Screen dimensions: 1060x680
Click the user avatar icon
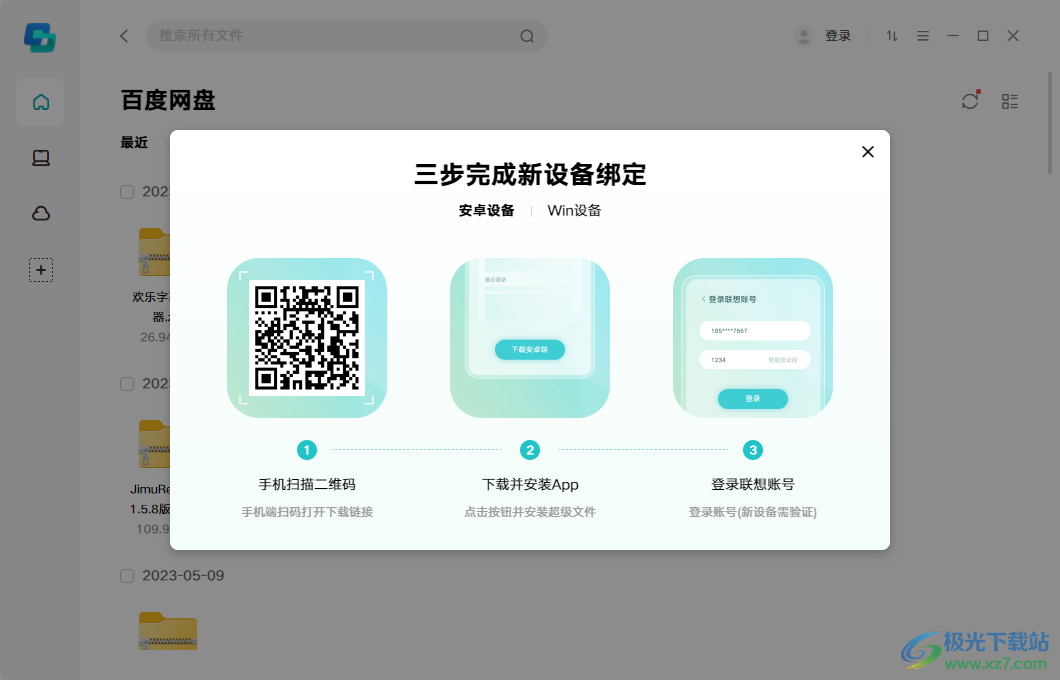pos(804,36)
